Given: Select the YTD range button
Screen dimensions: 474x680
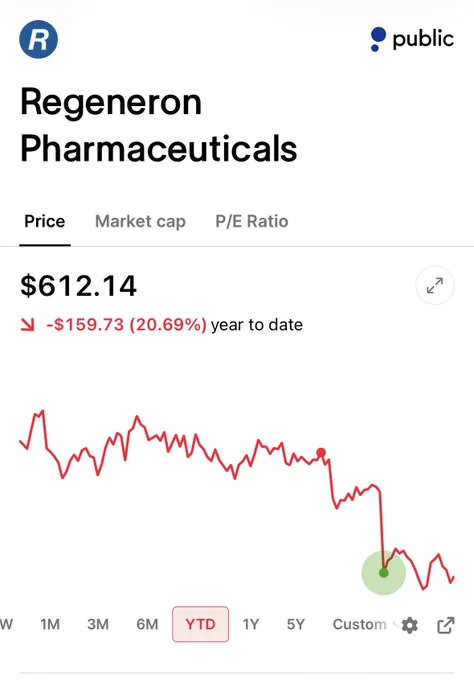Looking at the screenshot, I should coord(200,624).
